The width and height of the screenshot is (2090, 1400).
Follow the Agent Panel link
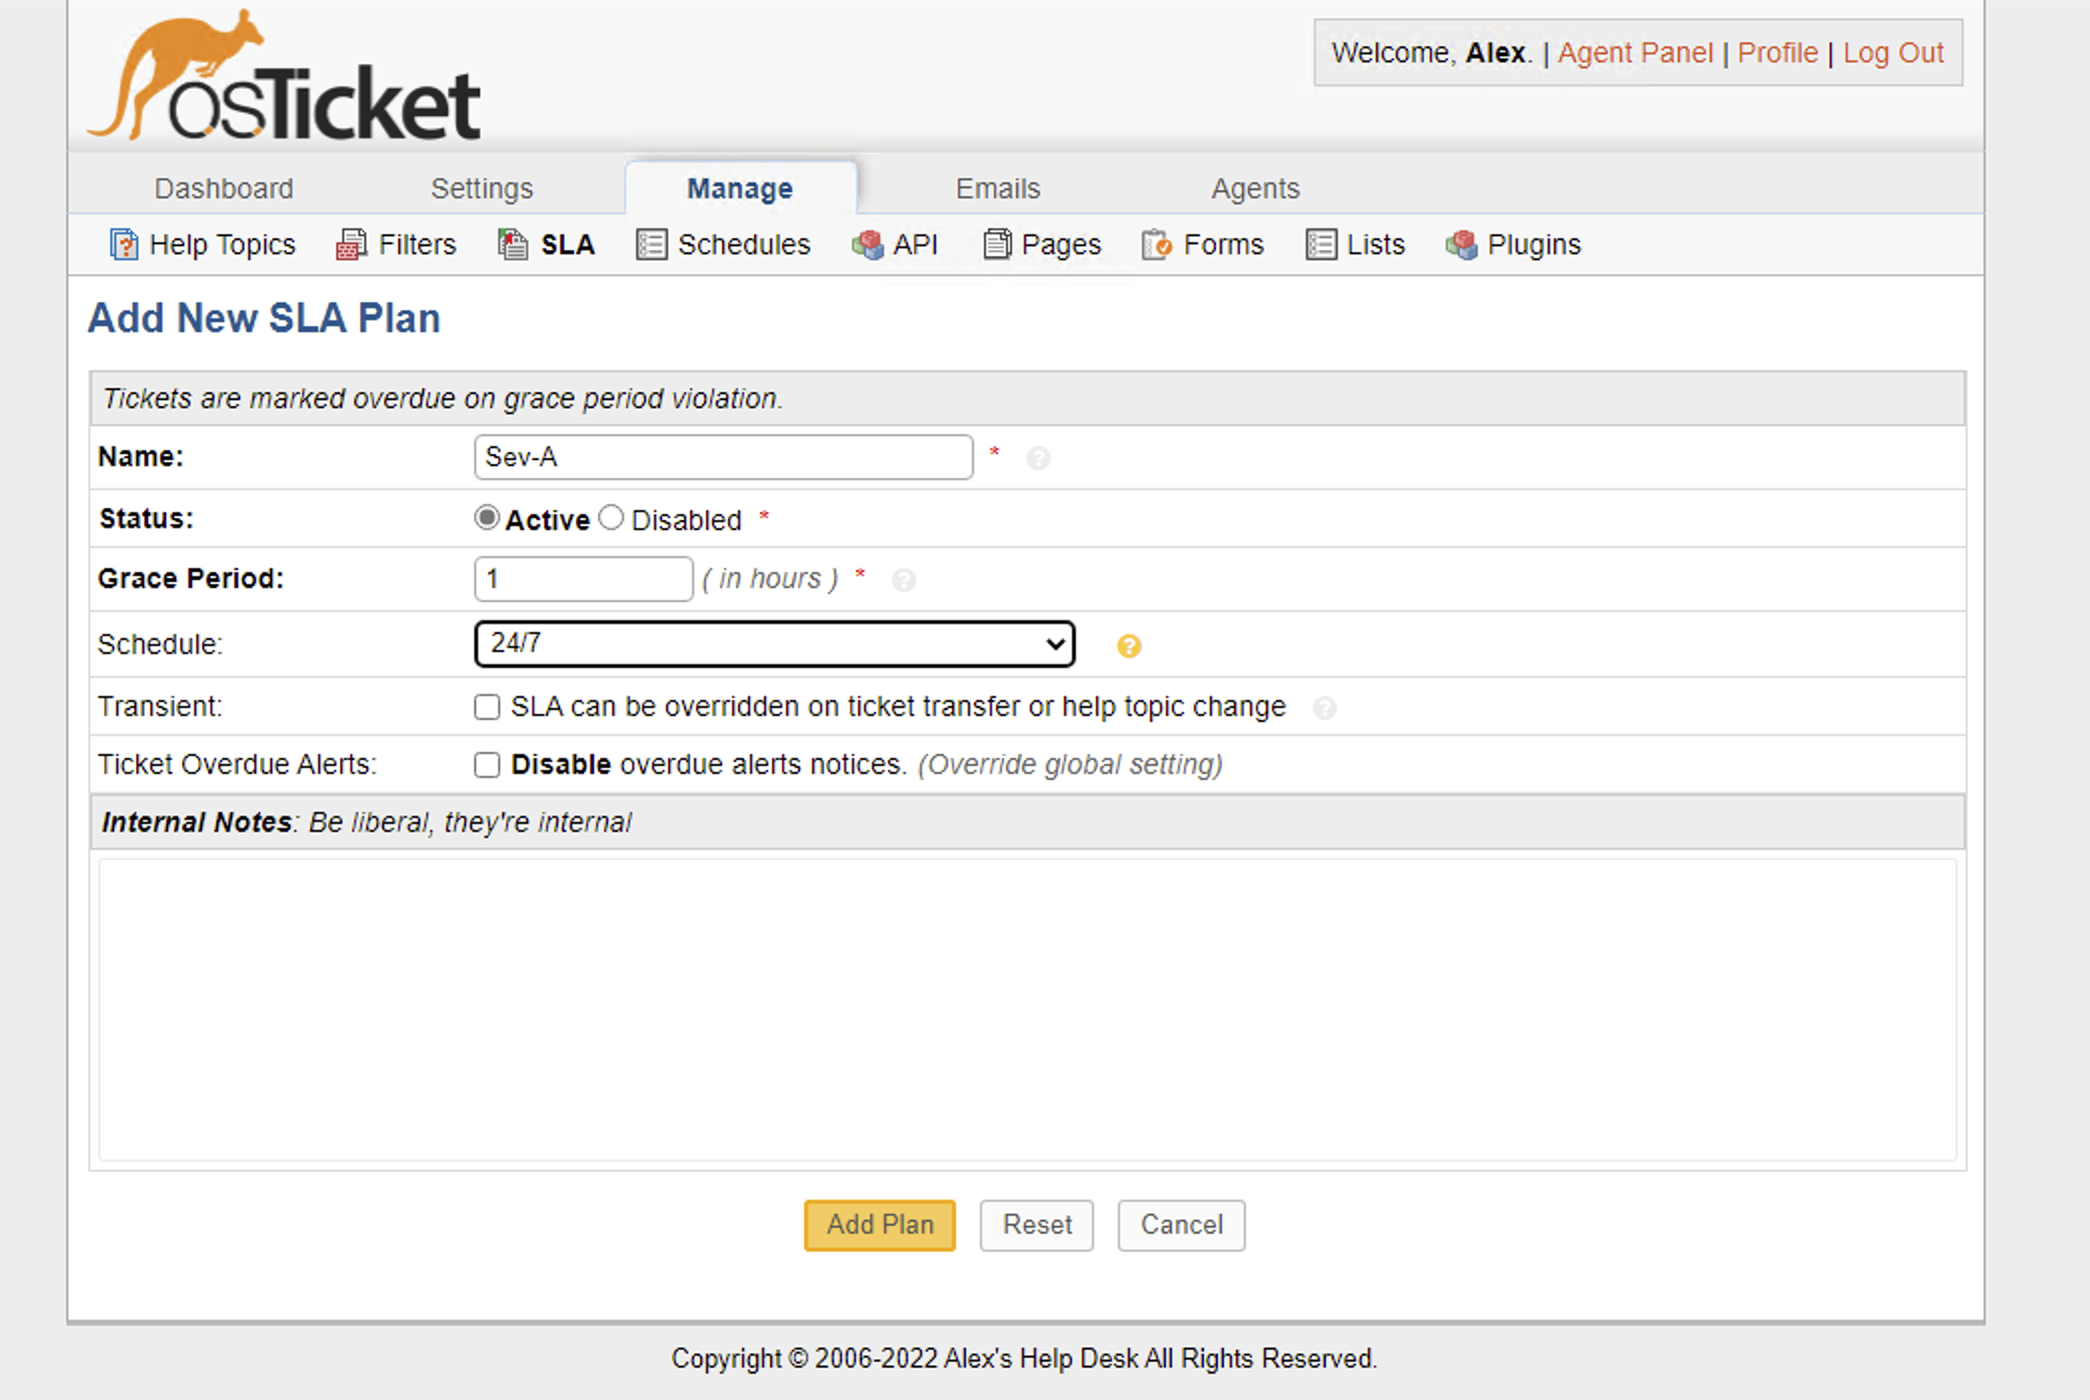point(1634,52)
